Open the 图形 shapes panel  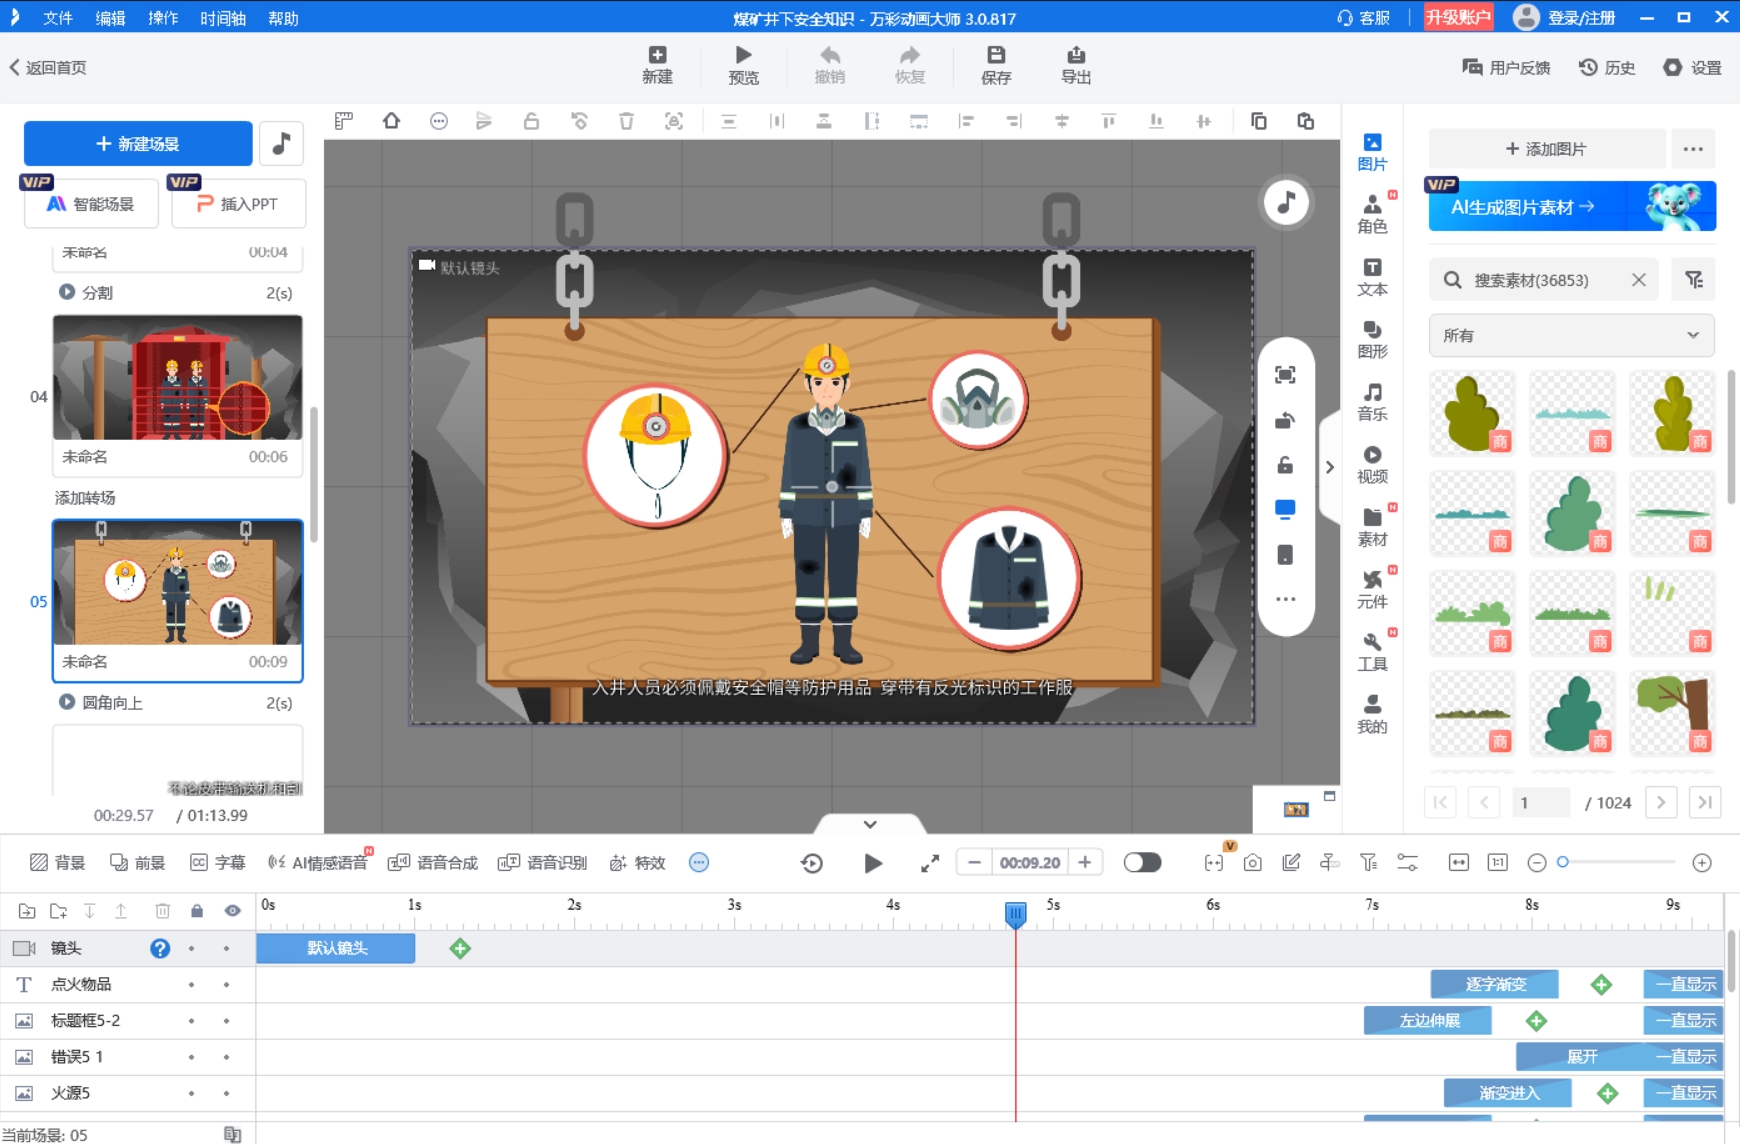coord(1372,339)
